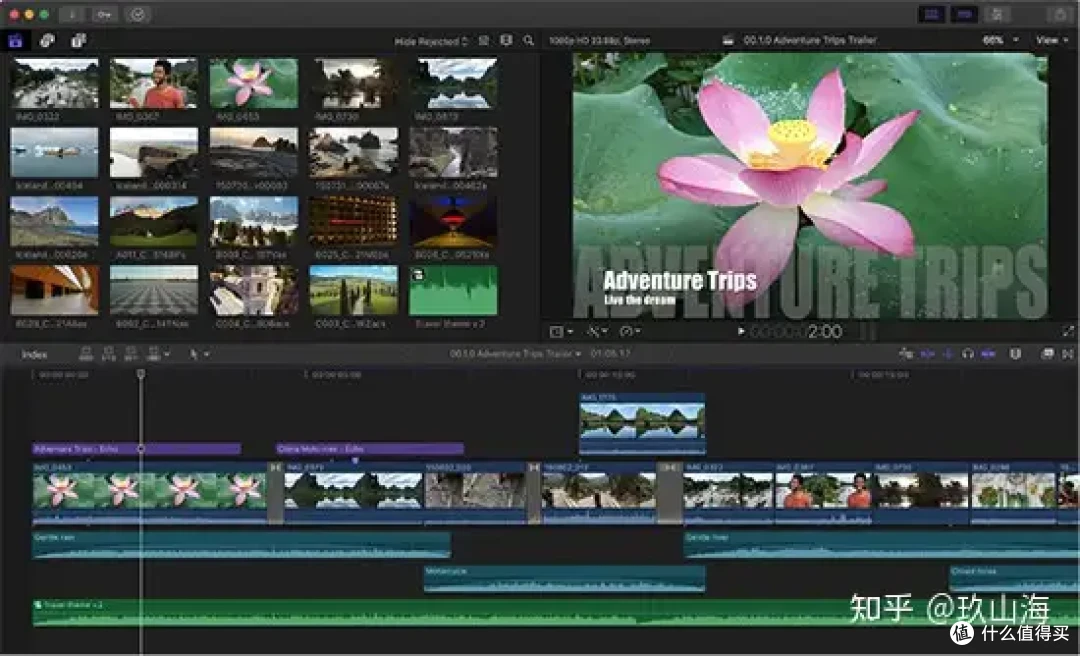Show the Photos and Audio sidebar
Image resolution: width=1080 pixels, height=656 pixels.
(47, 41)
